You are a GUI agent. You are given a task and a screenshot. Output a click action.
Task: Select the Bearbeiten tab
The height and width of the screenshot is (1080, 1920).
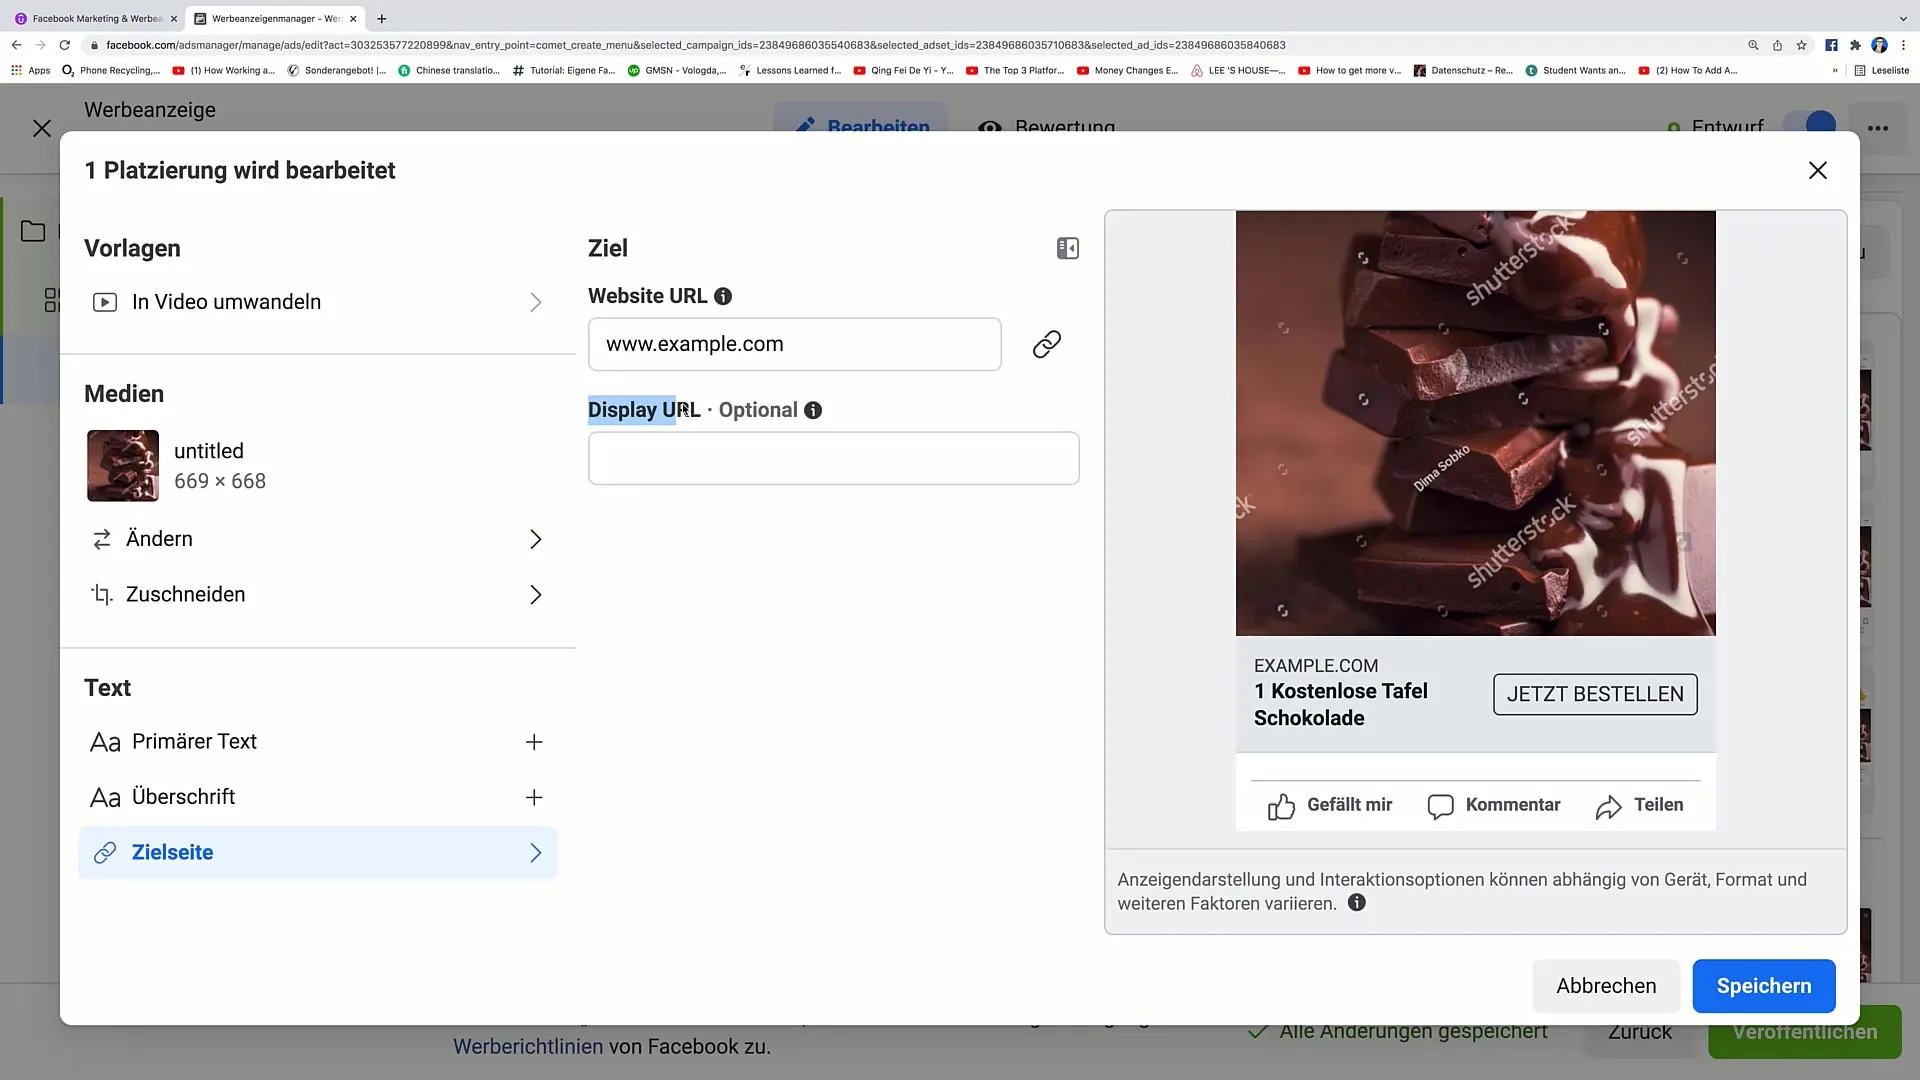click(x=862, y=126)
